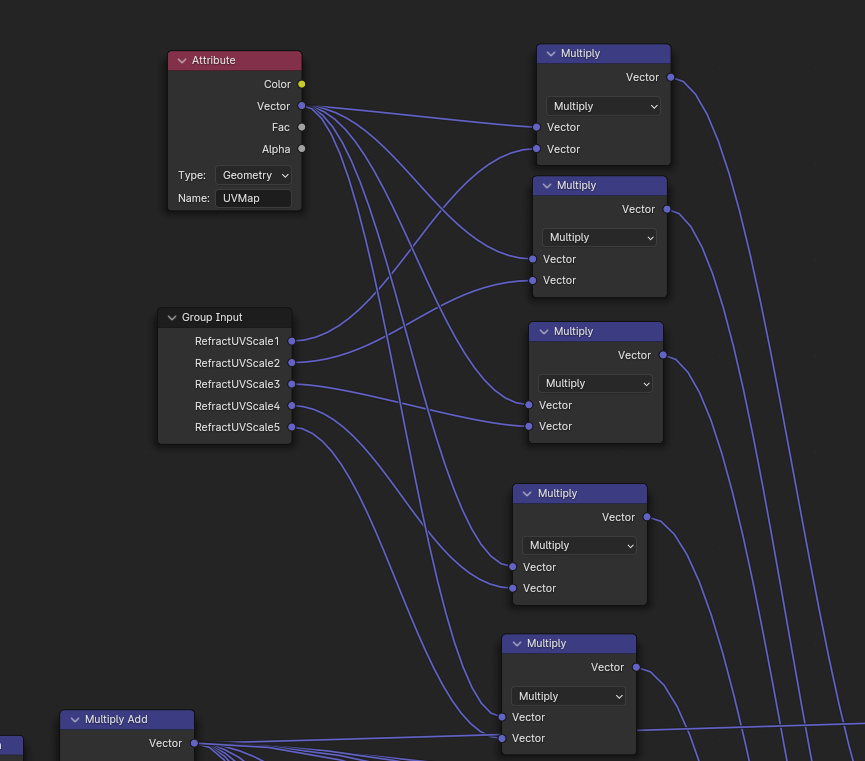Collapse the Attribute node using its chevron
This screenshot has height=761, width=865.
(x=182, y=61)
